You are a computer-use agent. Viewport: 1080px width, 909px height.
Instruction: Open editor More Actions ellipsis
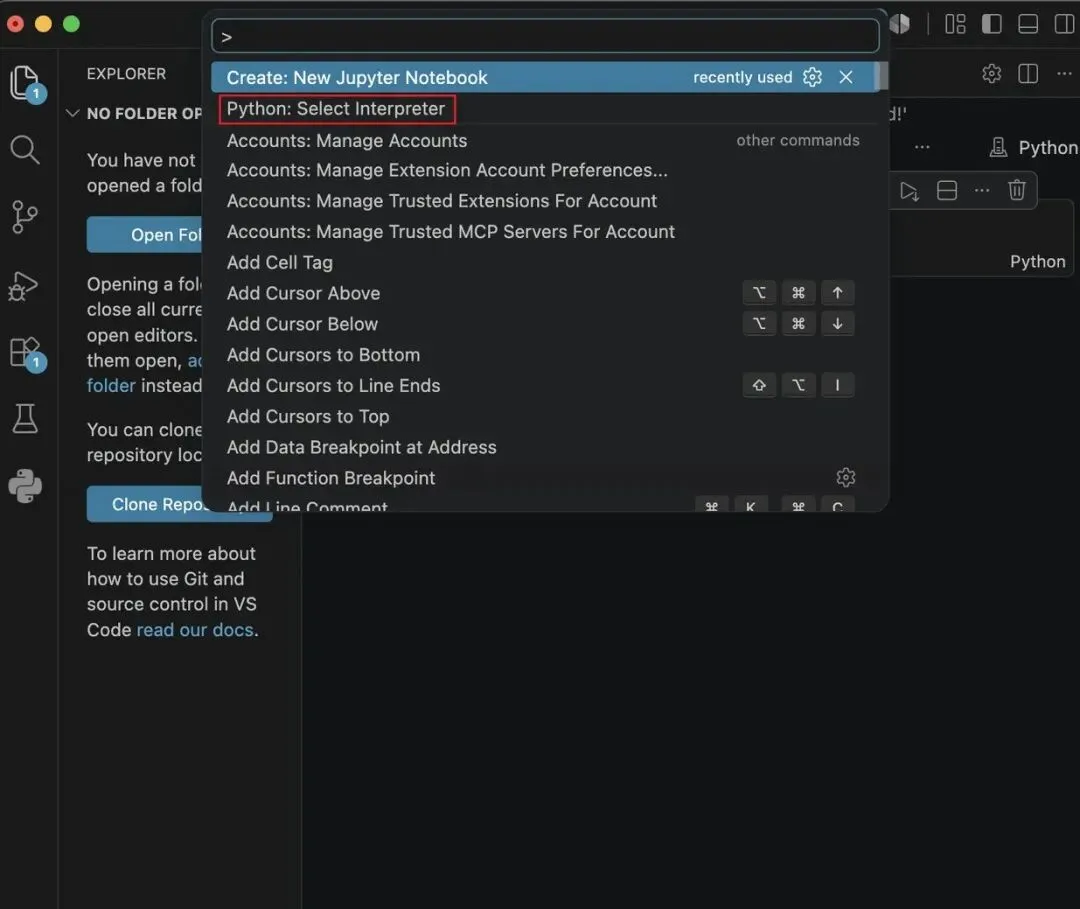click(x=1064, y=73)
